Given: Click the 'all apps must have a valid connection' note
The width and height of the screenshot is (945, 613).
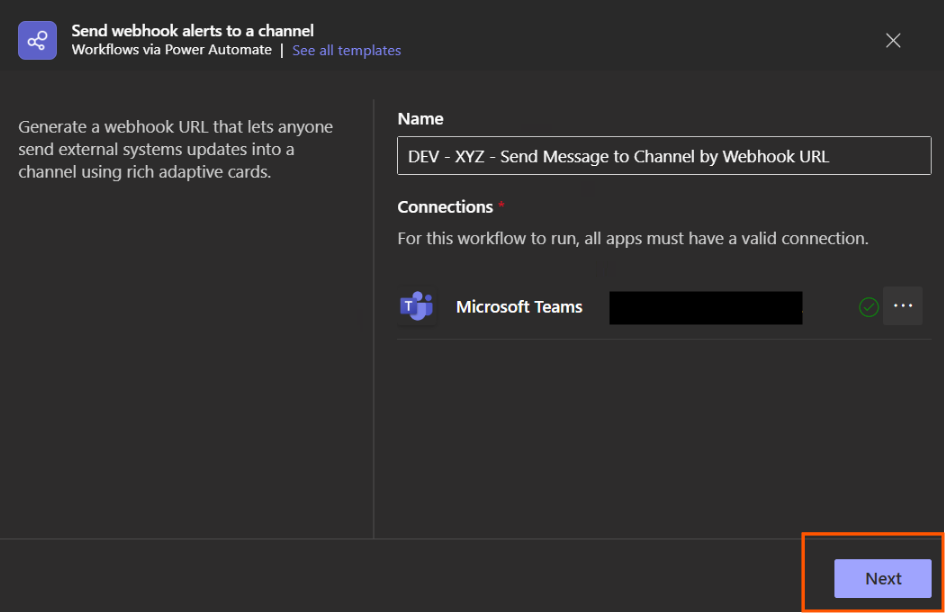Looking at the screenshot, I should [x=633, y=239].
